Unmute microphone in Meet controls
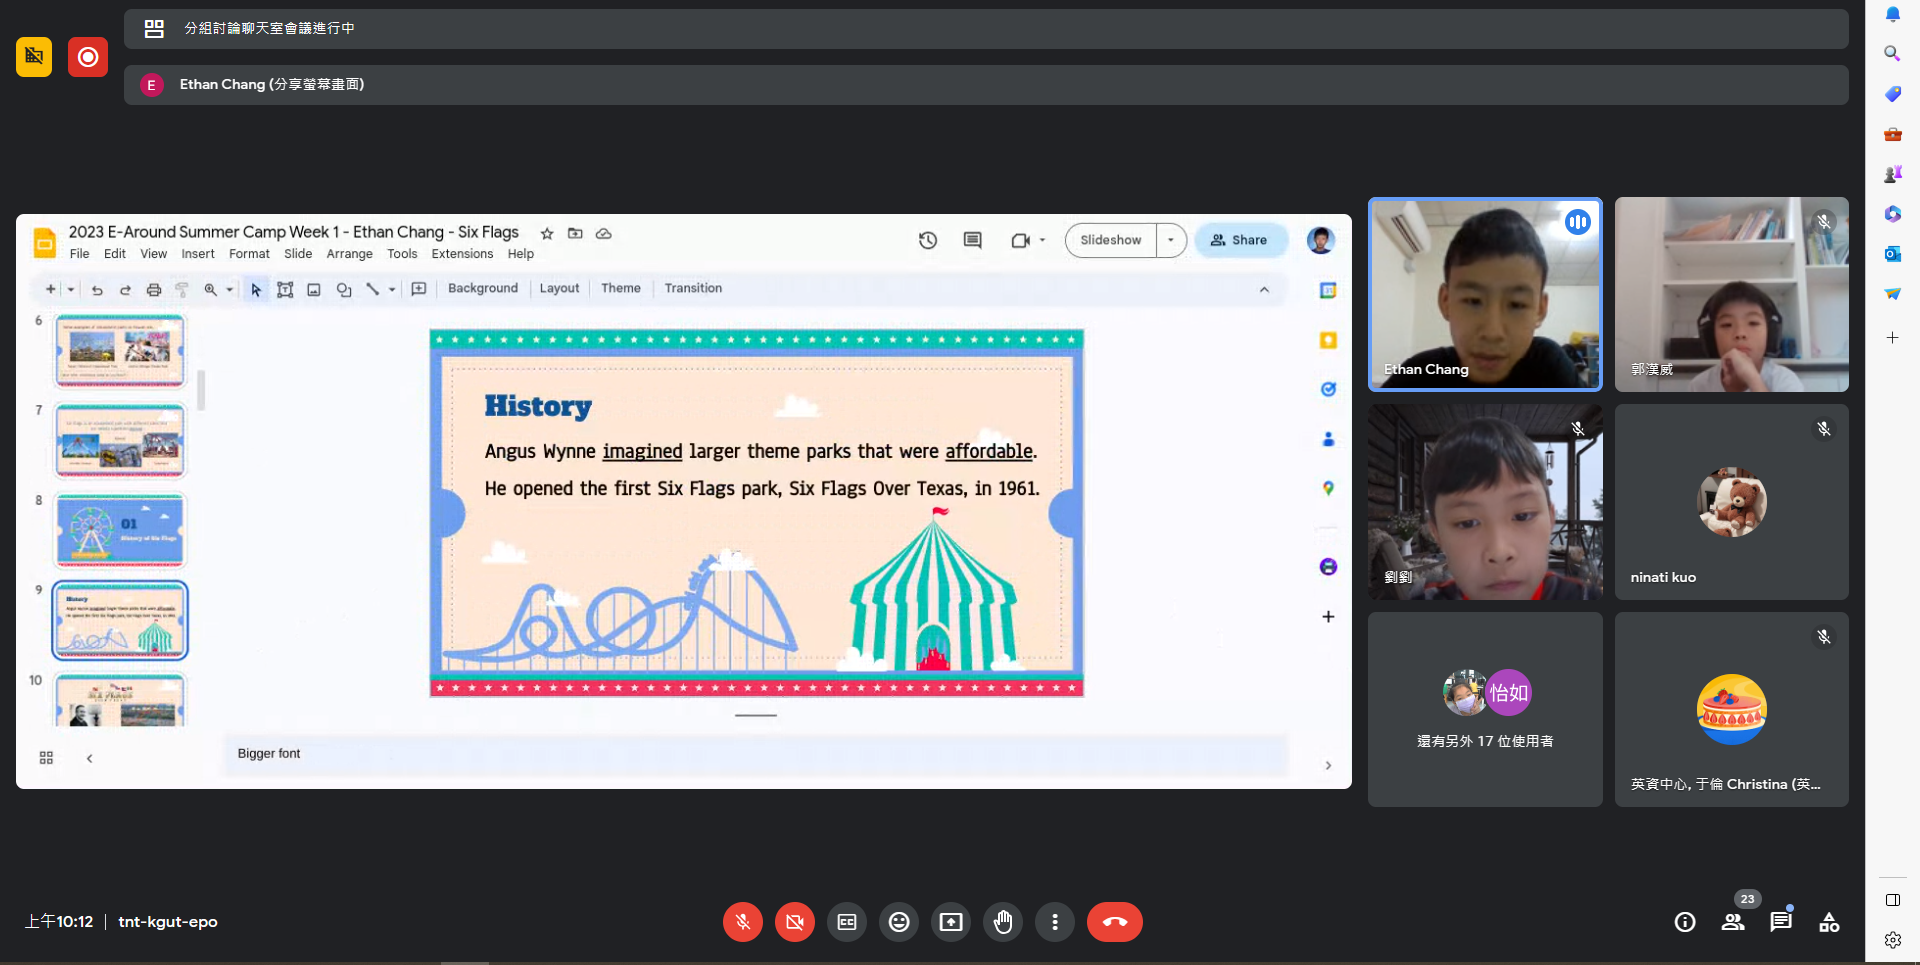Screen dimensions: 1920x965 click(743, 922)
